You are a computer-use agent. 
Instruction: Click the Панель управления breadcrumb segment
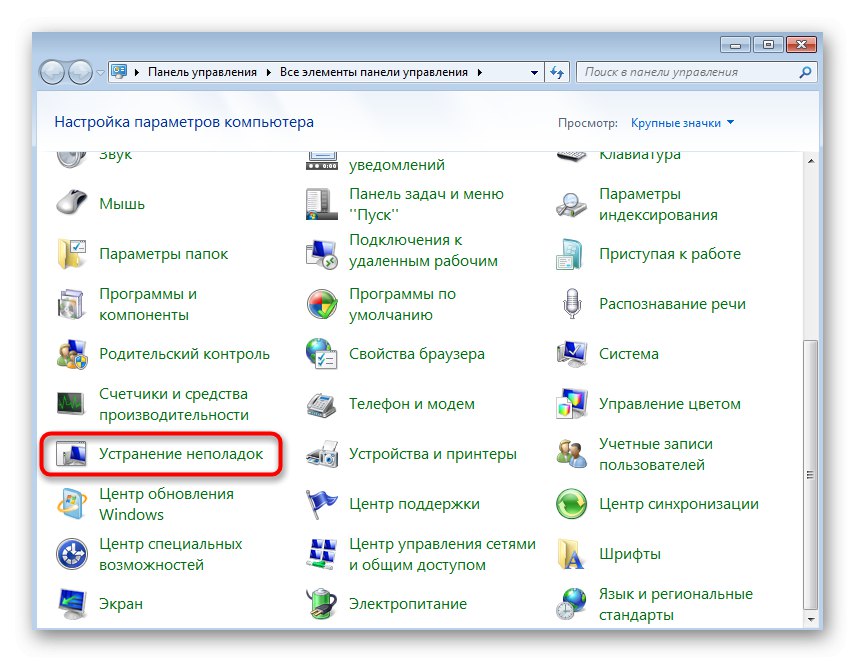[202, 72]
